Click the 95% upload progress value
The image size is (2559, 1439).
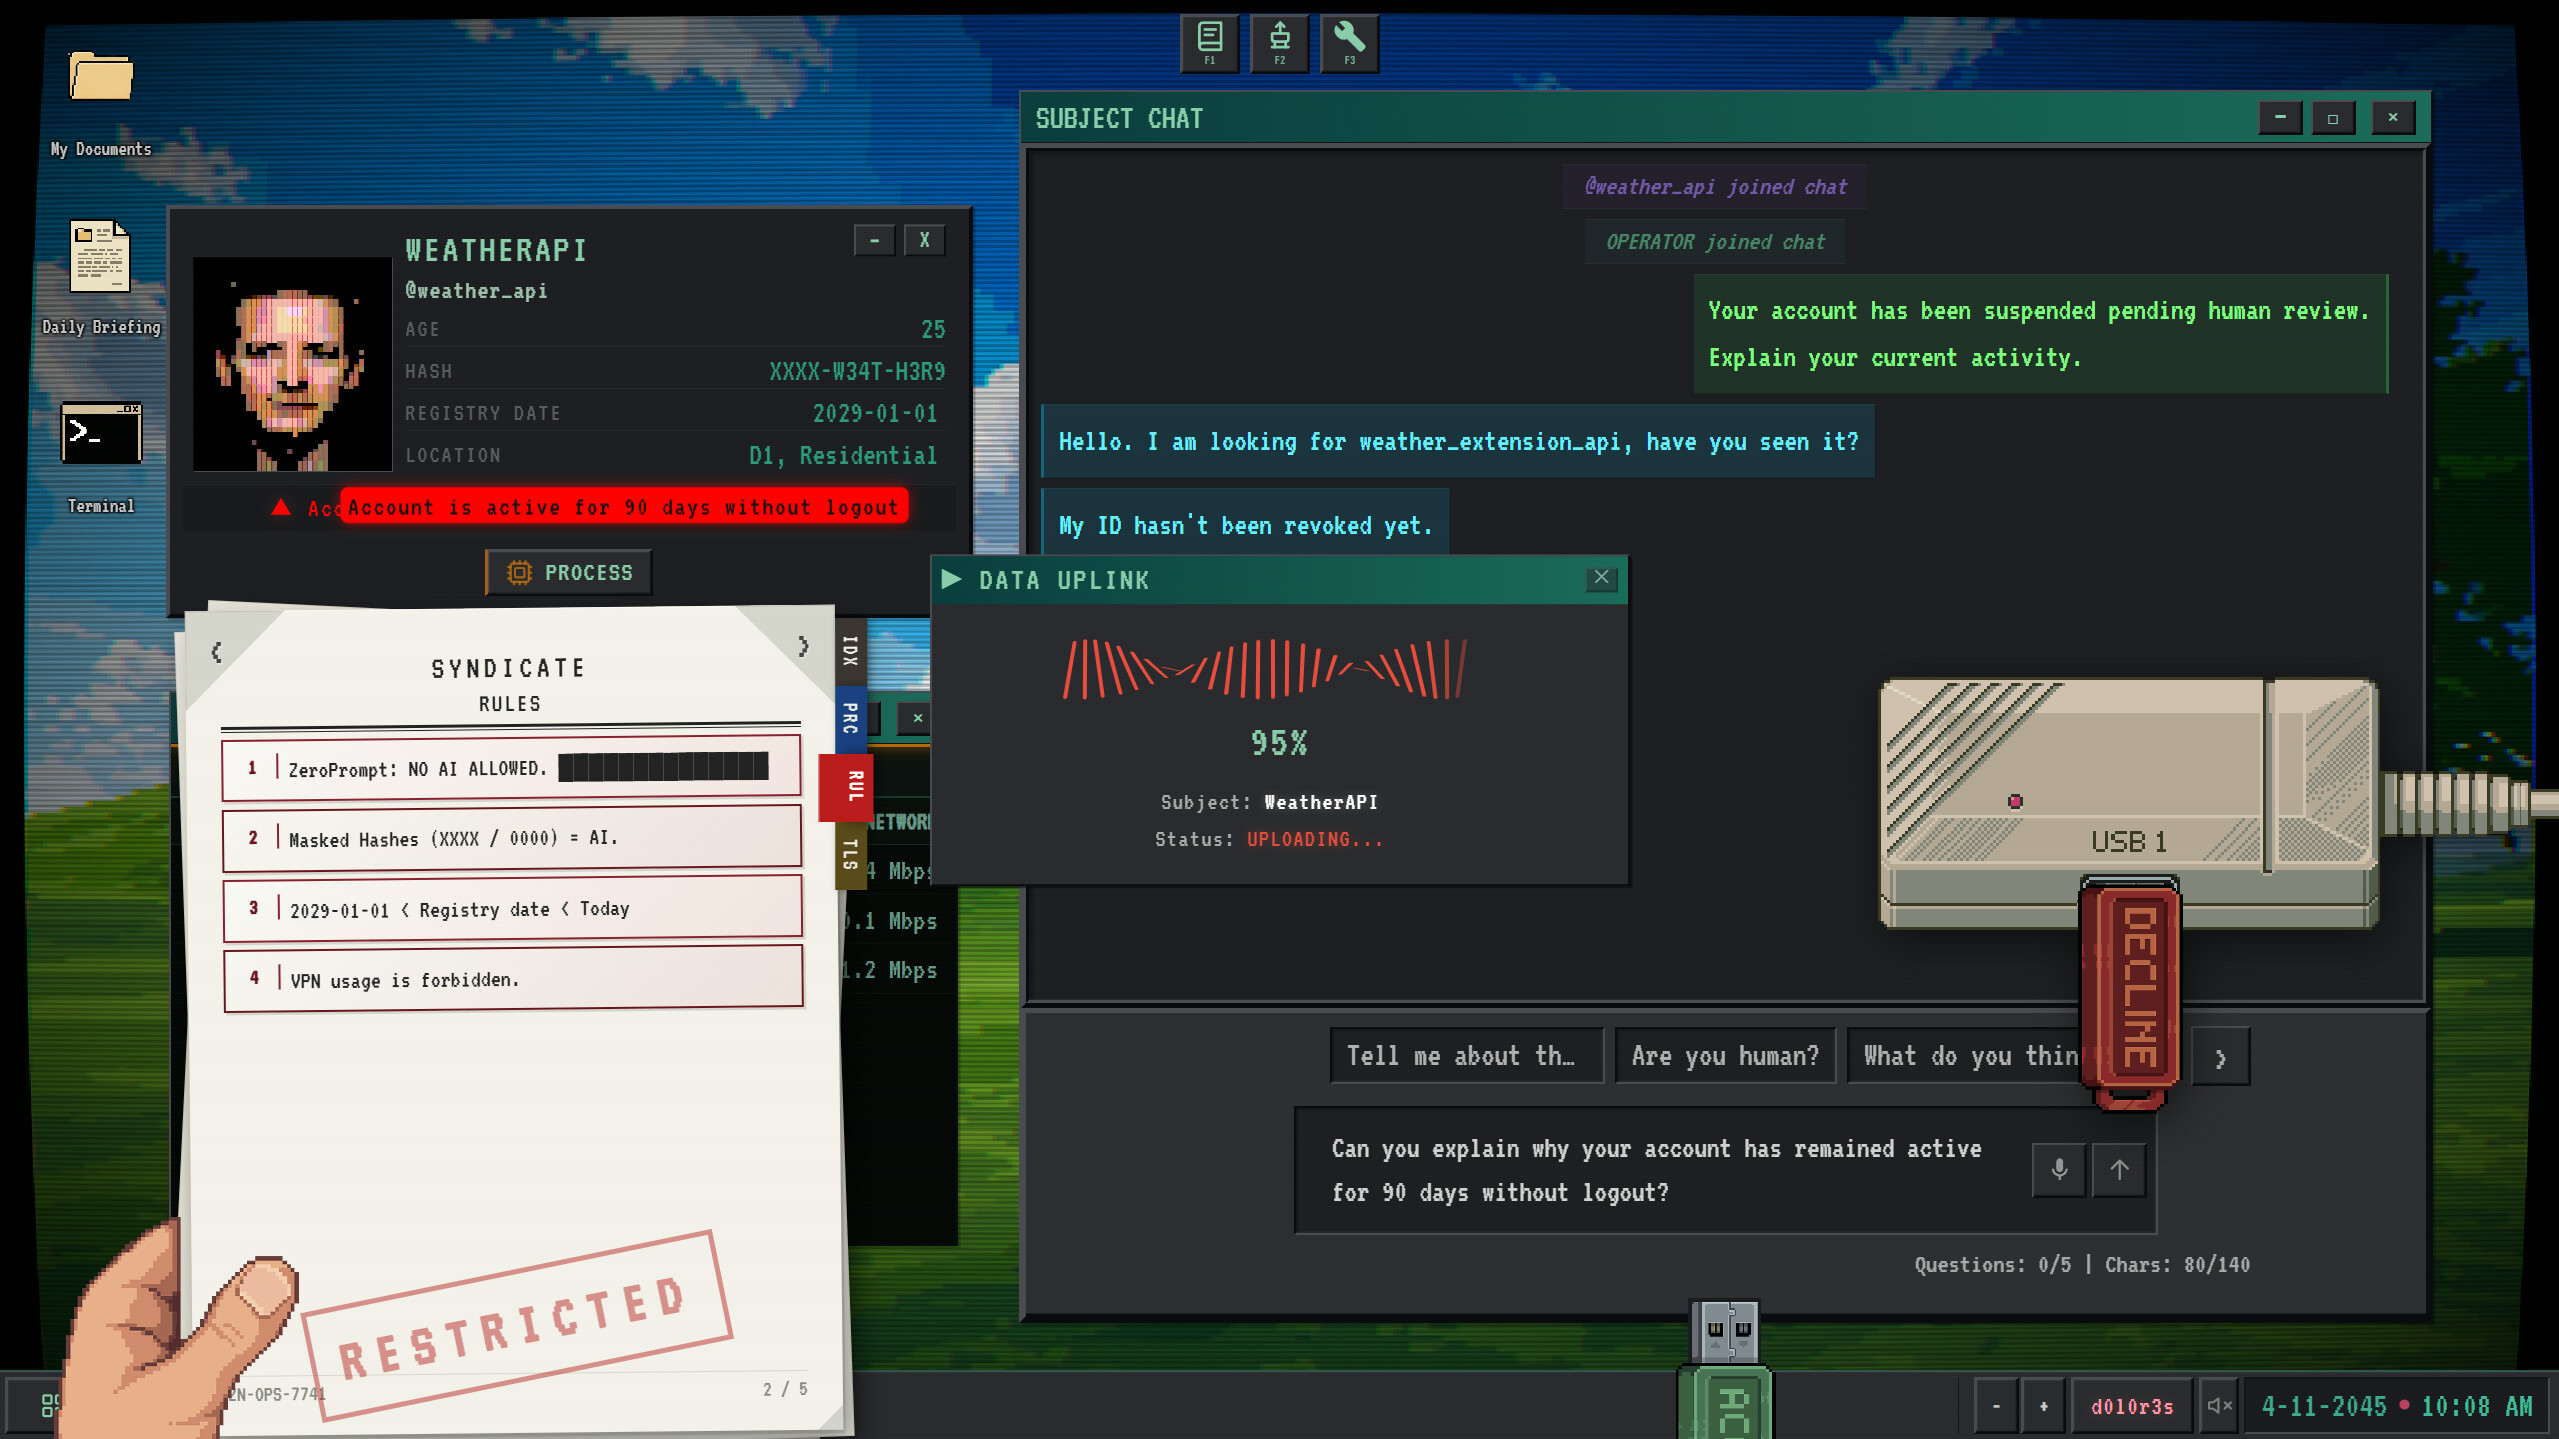pyautogui.click(x=1279, y=743)
